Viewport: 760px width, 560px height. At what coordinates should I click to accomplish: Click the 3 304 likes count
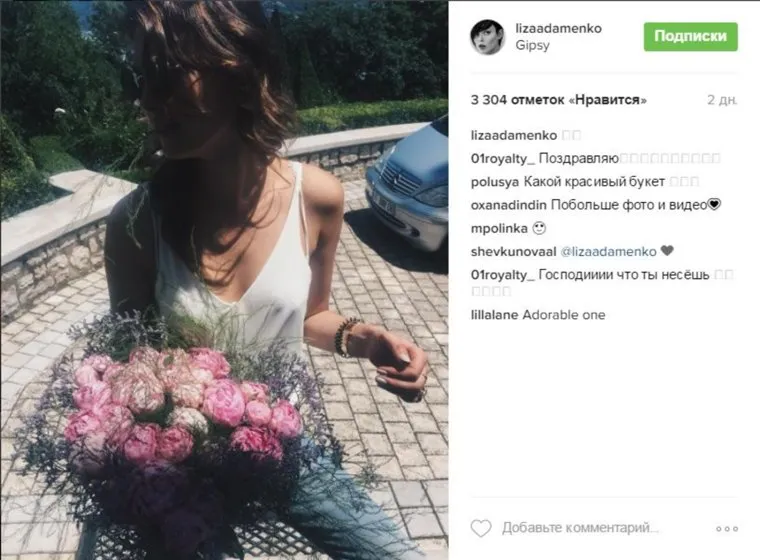pyautogui.click(x=559, y=100)
